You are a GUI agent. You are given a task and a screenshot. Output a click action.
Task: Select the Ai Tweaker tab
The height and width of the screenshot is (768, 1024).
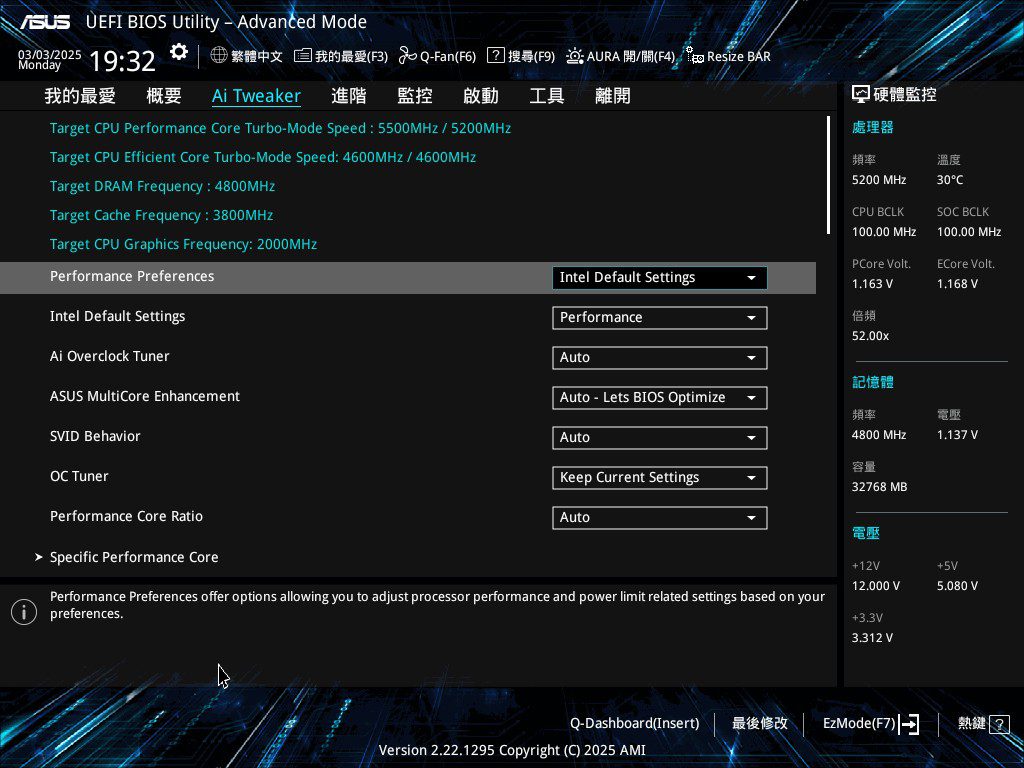coord(256,96)
